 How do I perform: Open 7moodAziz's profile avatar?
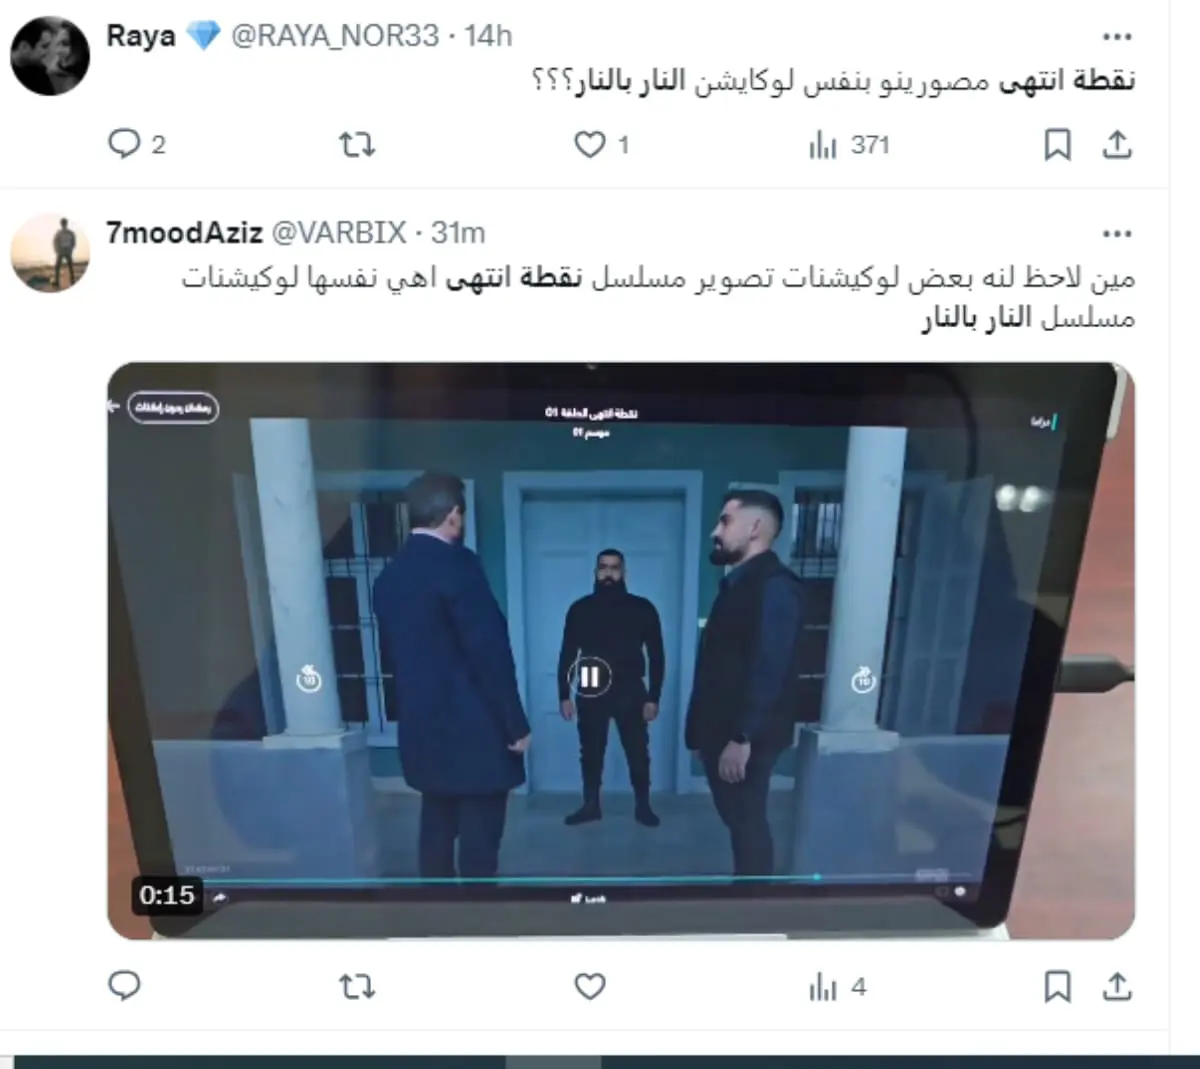50,253
